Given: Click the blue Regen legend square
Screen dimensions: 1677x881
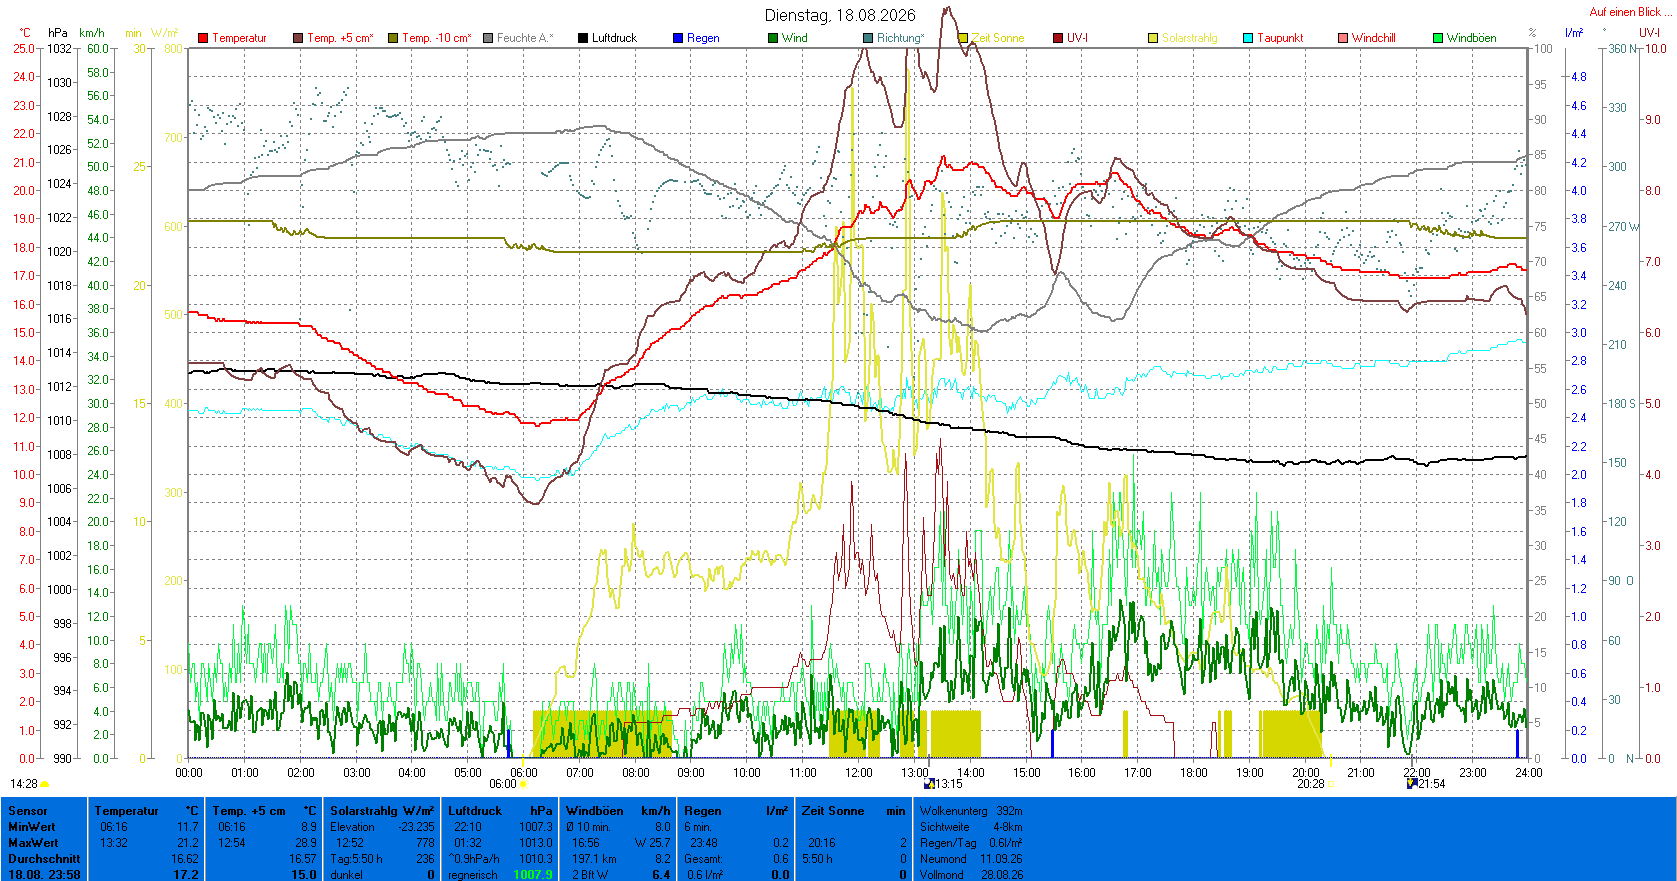Looking at the screenshot, I should coord(678,38).
